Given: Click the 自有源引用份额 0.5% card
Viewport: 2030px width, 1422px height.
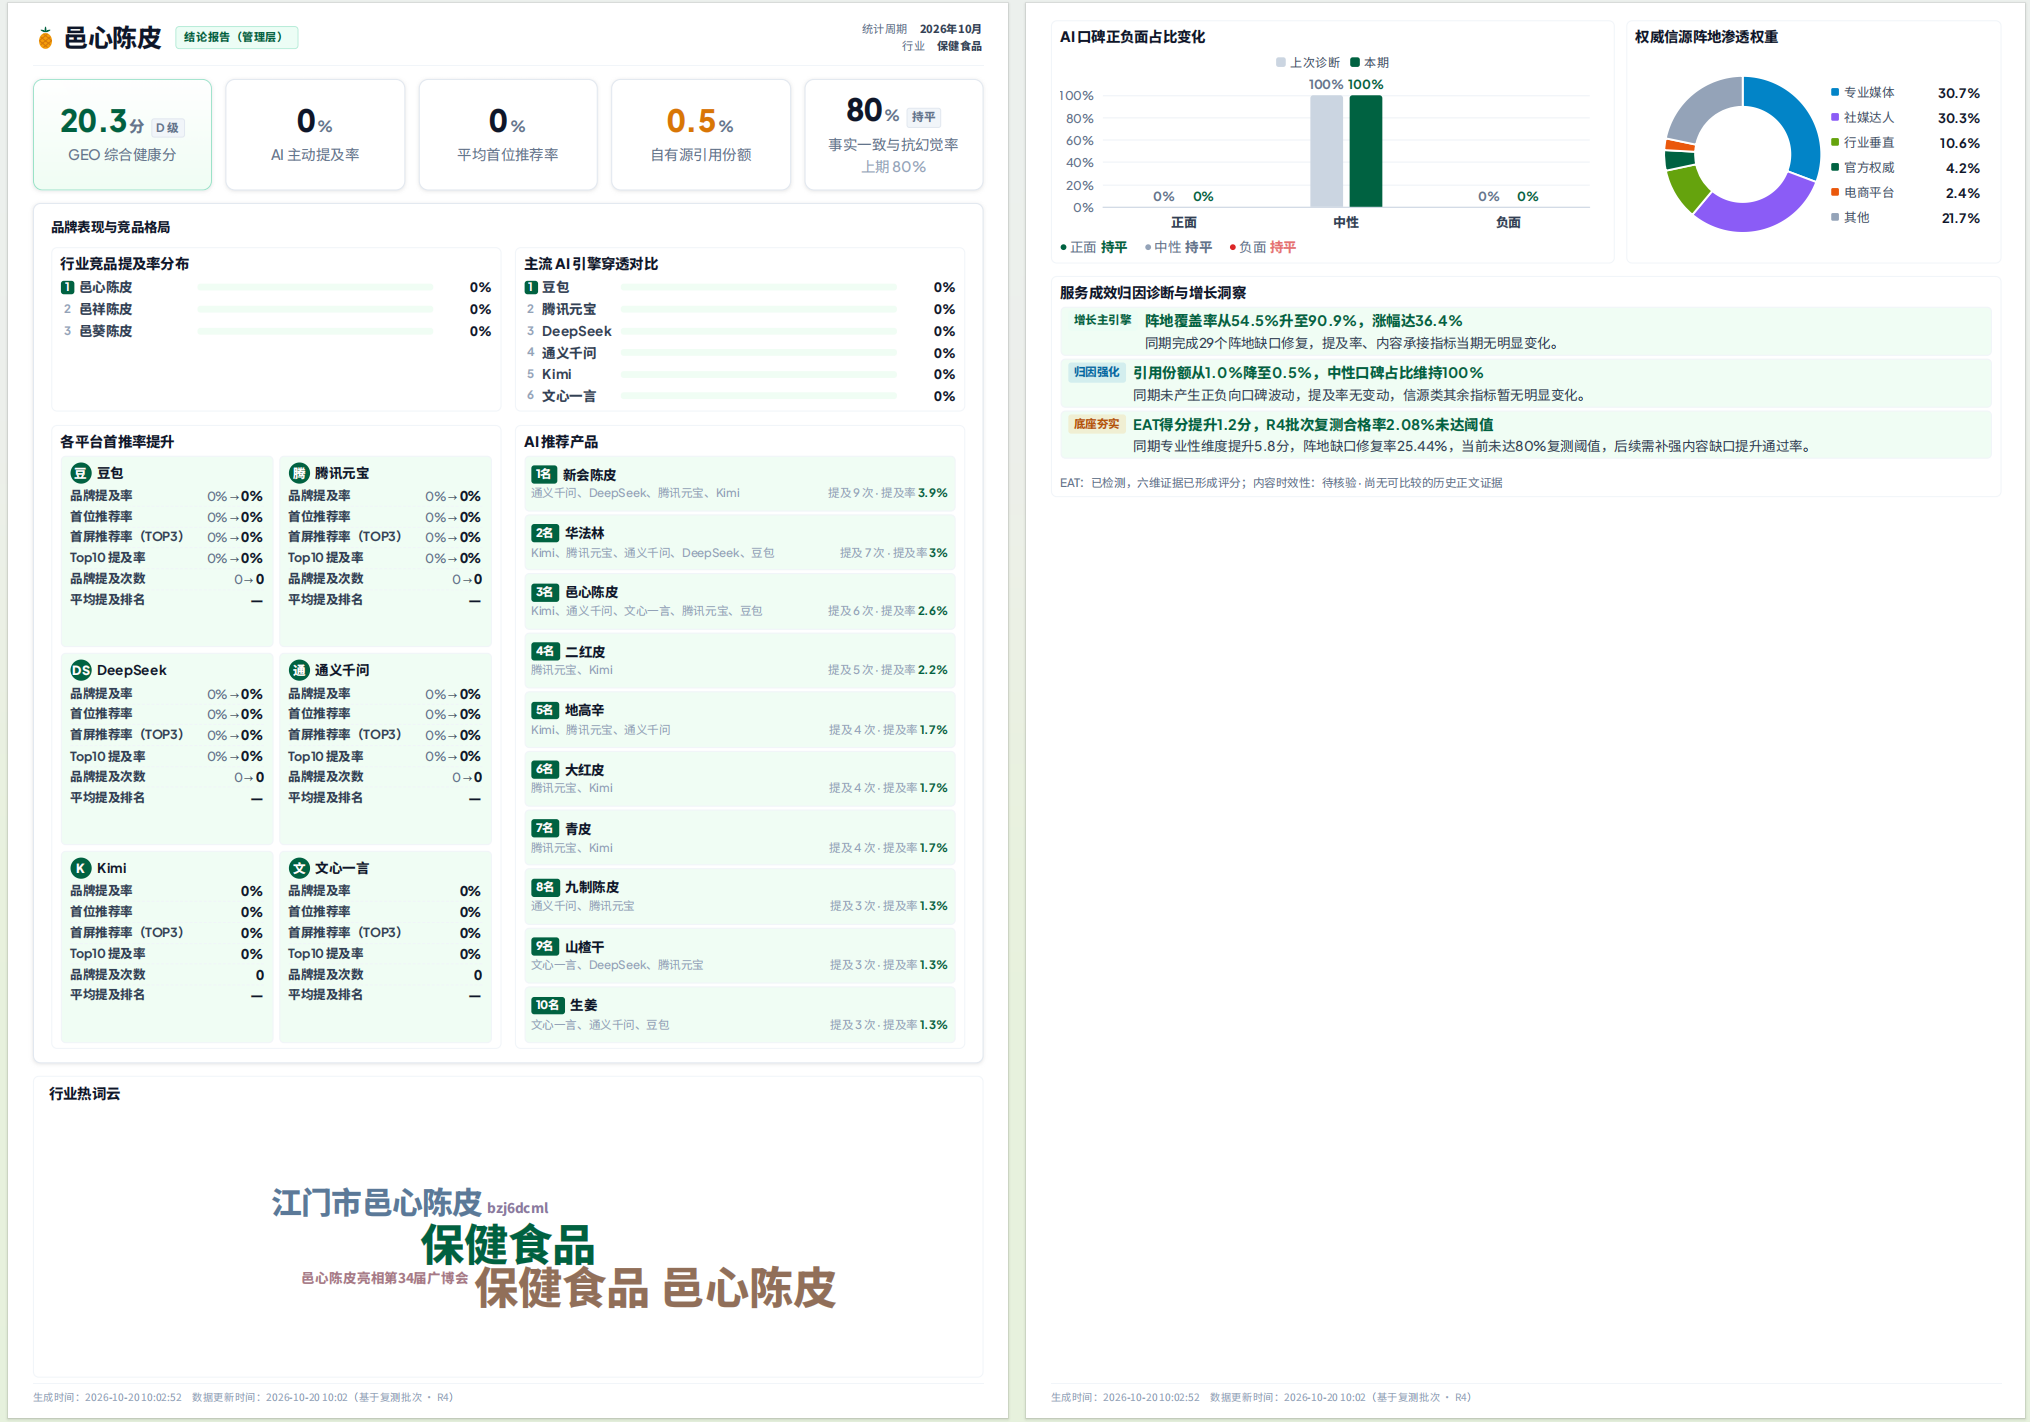Looking at the screenshot, I should pos(701,135).
